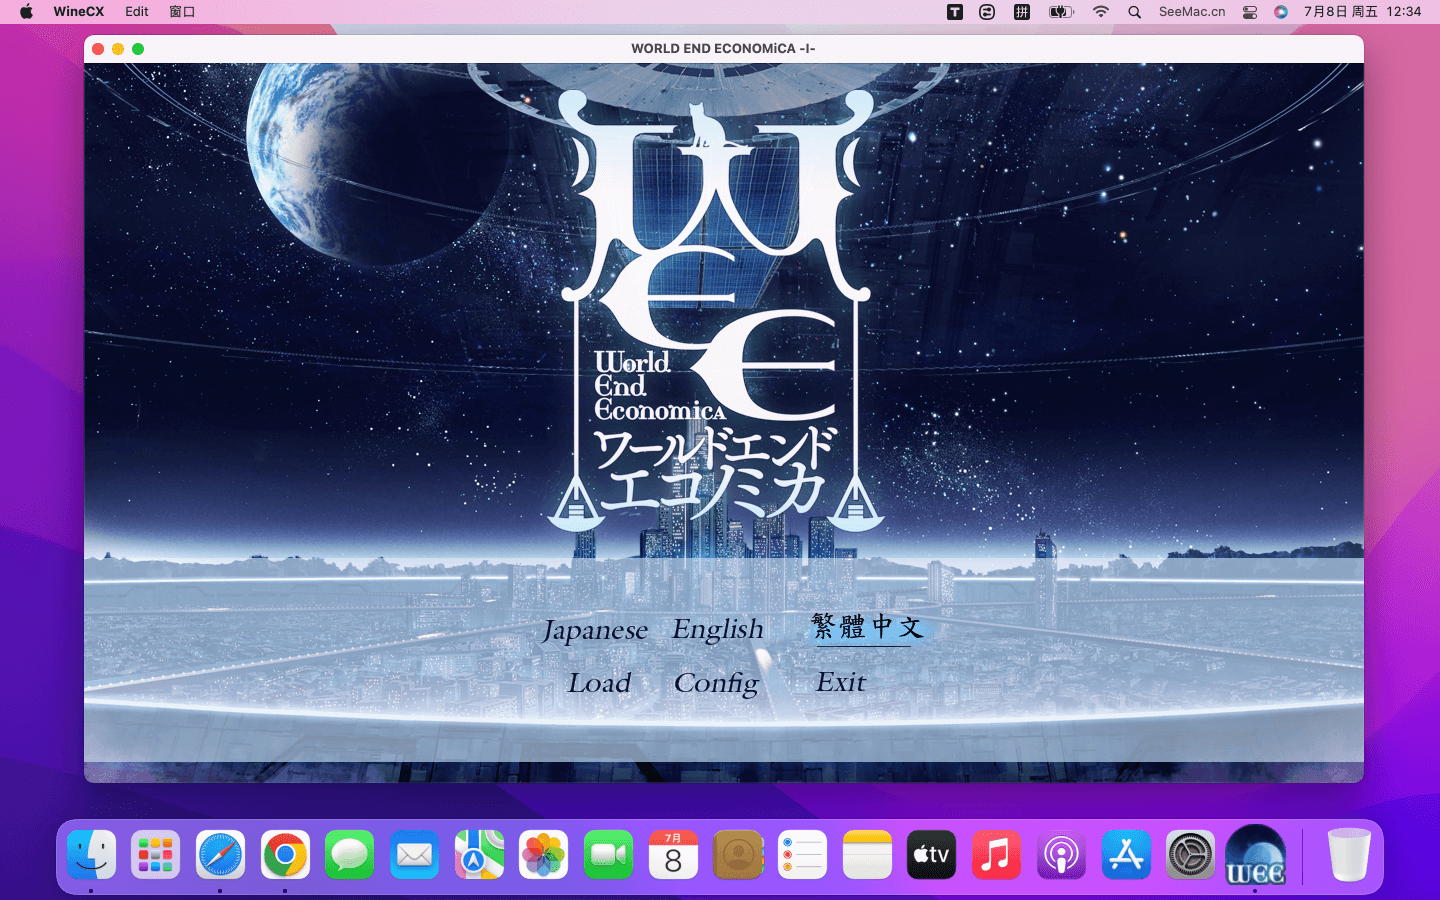Open Podcasts from the Dock
Screen dimensions: 1440x900
point(1061,855)
